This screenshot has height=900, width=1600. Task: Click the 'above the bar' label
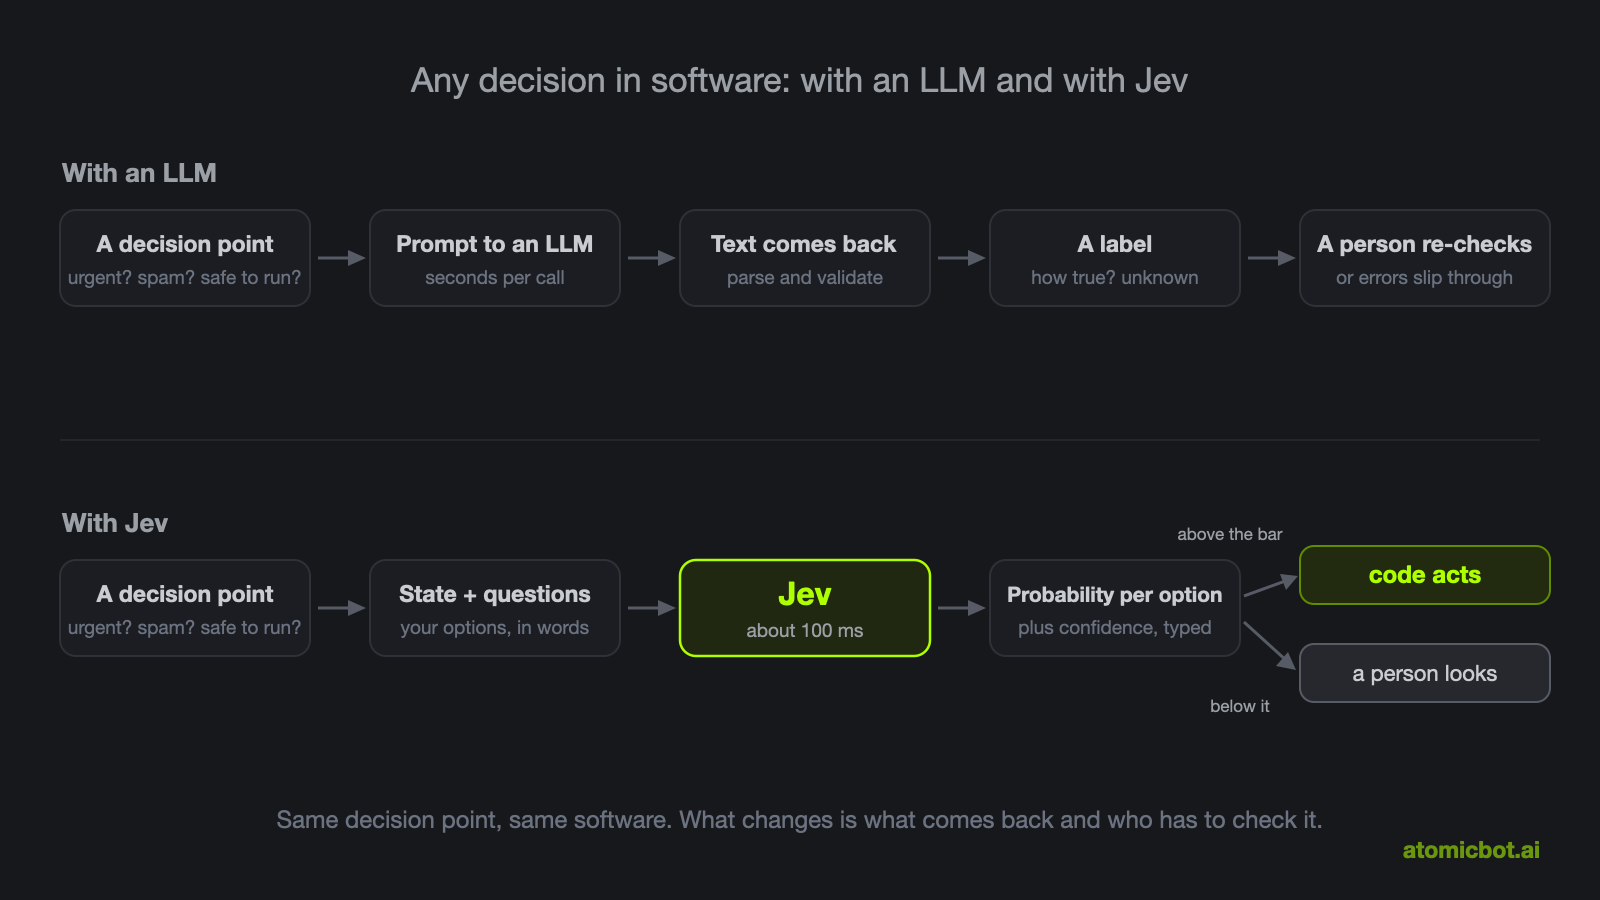coord(1229,534)
